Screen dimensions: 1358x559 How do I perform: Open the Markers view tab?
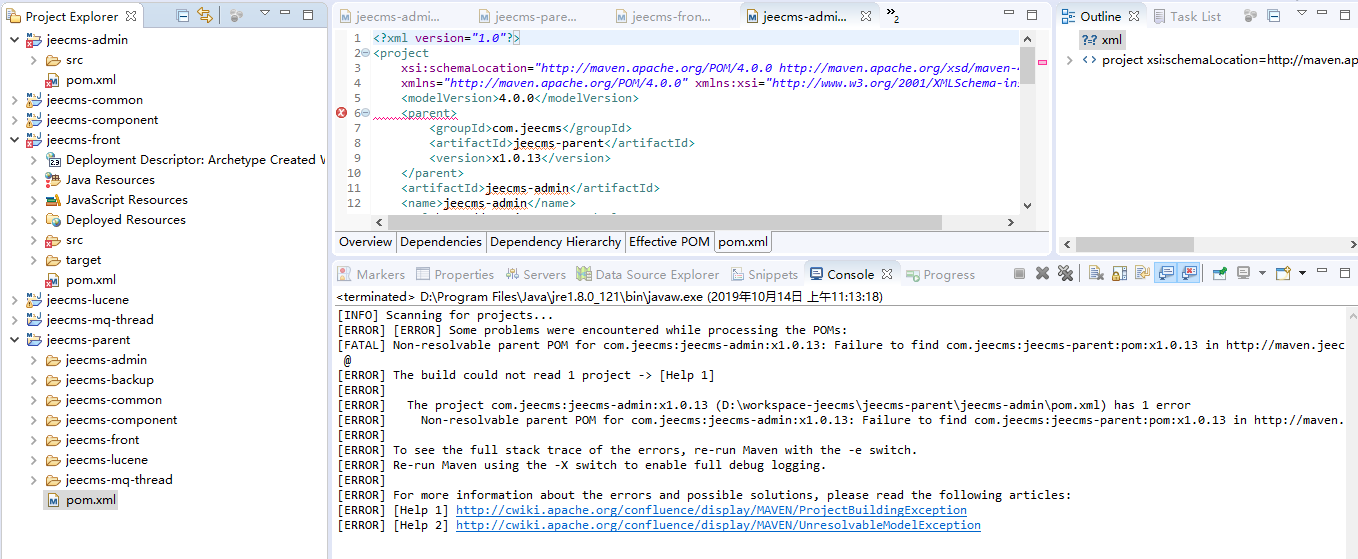[371, 274]
